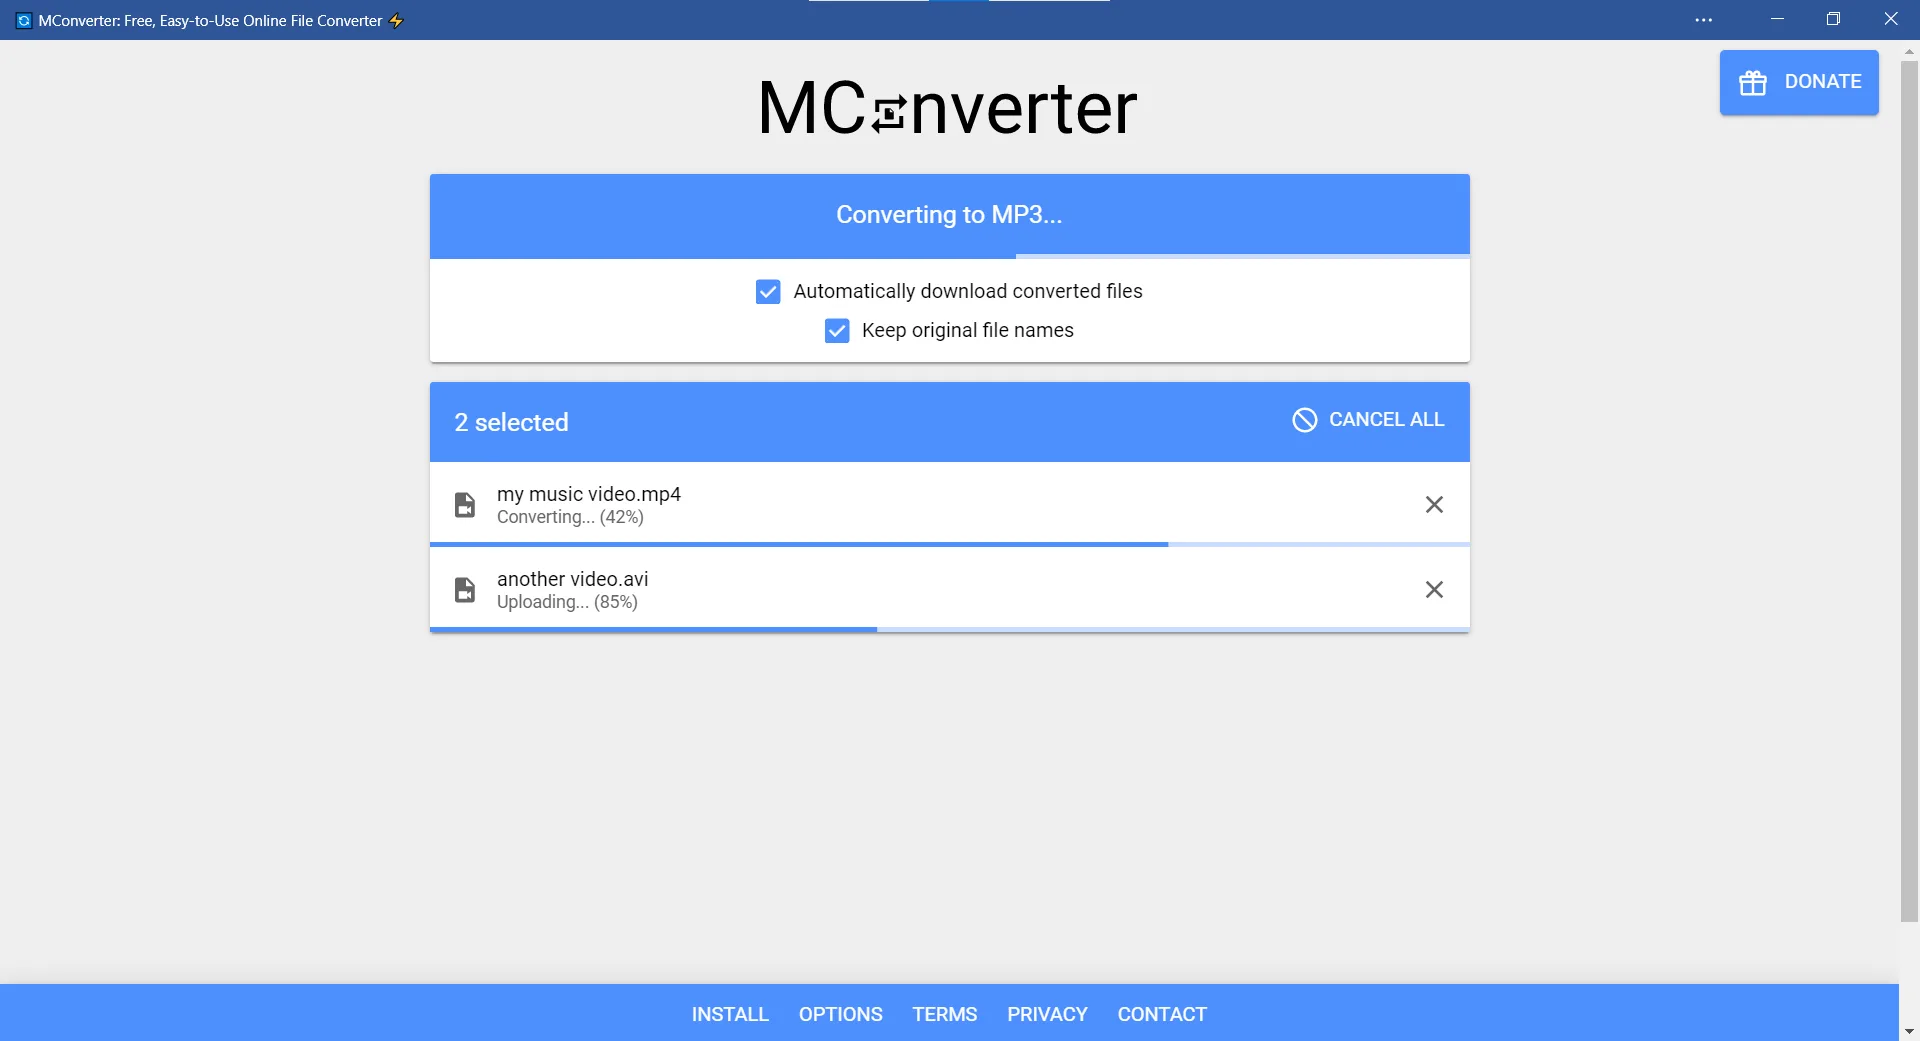Uncheck Automatically download converted files
1920x1041 pixels.
(x=768, y=291)
